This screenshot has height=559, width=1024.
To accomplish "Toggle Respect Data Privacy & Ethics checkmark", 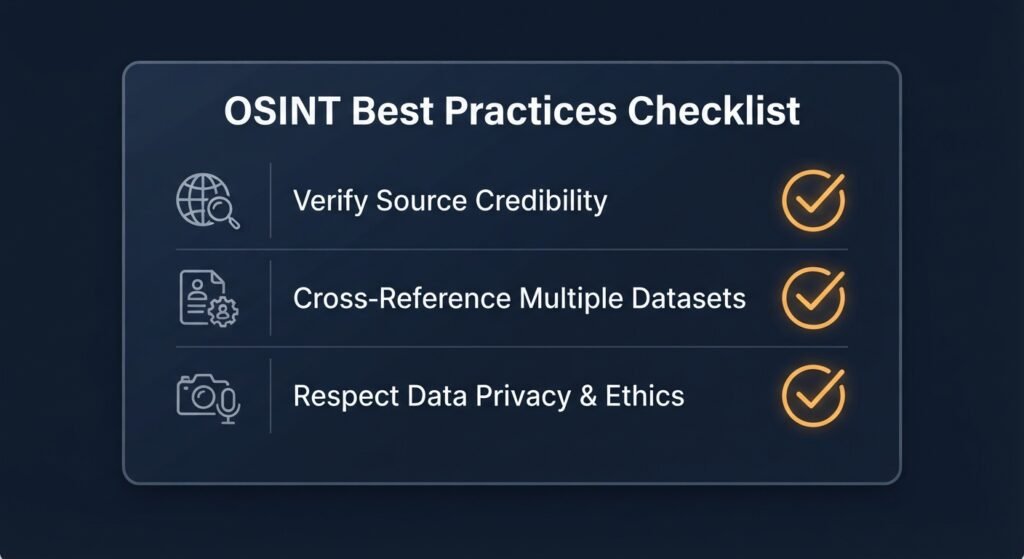I will click(813, 396).
